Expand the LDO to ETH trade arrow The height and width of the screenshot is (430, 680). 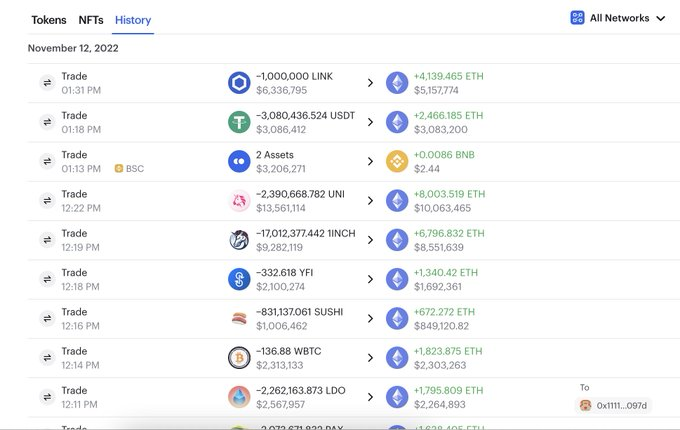[x=370, y=397]
